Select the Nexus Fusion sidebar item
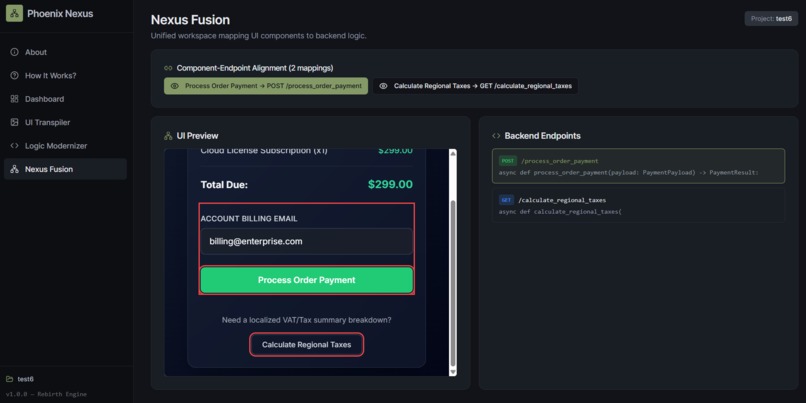 [x=65, y=169]
